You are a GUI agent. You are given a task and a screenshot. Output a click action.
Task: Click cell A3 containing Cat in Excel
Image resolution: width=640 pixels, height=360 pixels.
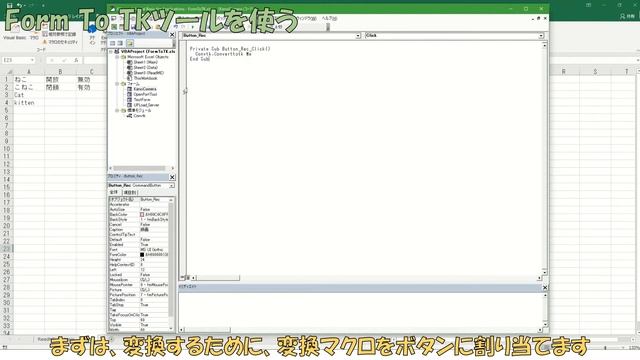pos(29,95)
